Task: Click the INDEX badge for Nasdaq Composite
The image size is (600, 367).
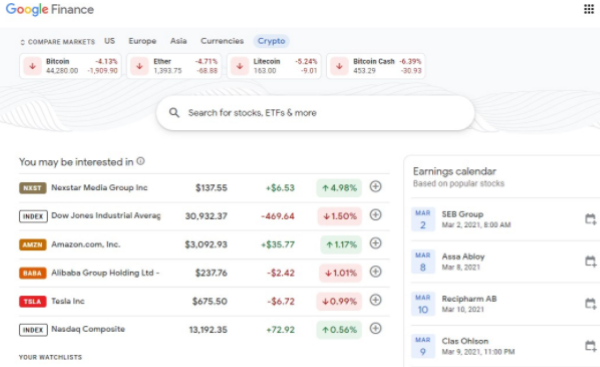Action: point(33,330)
